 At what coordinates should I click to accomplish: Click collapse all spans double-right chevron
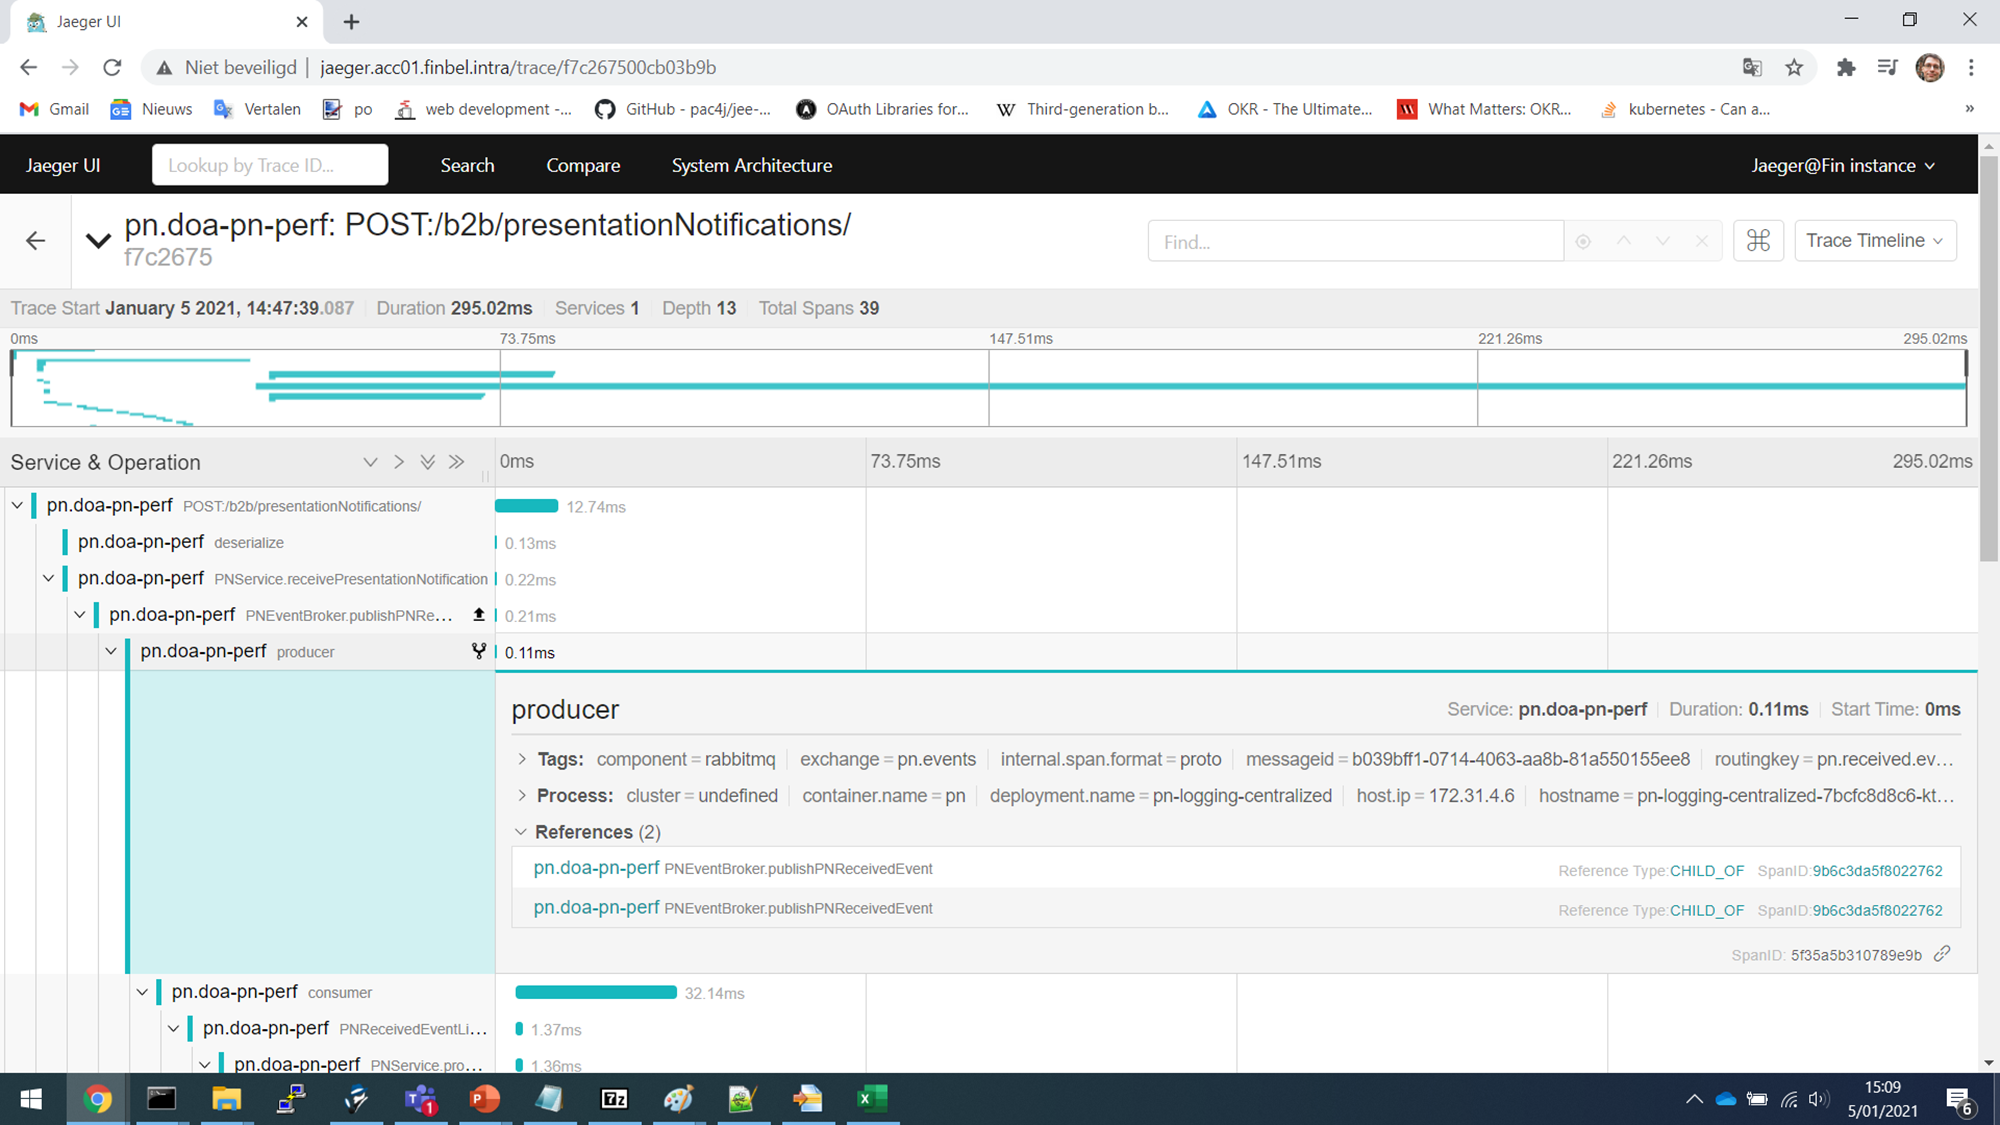pyautogui.click(x=457, y=462)
